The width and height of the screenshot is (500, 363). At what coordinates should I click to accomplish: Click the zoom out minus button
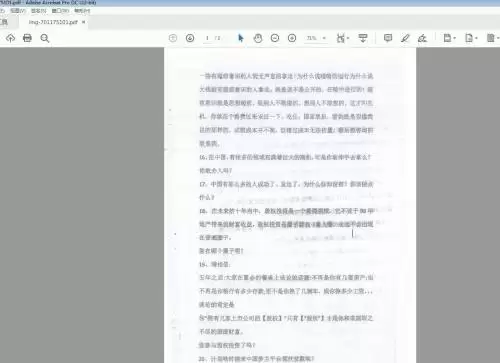click(275, 38)
